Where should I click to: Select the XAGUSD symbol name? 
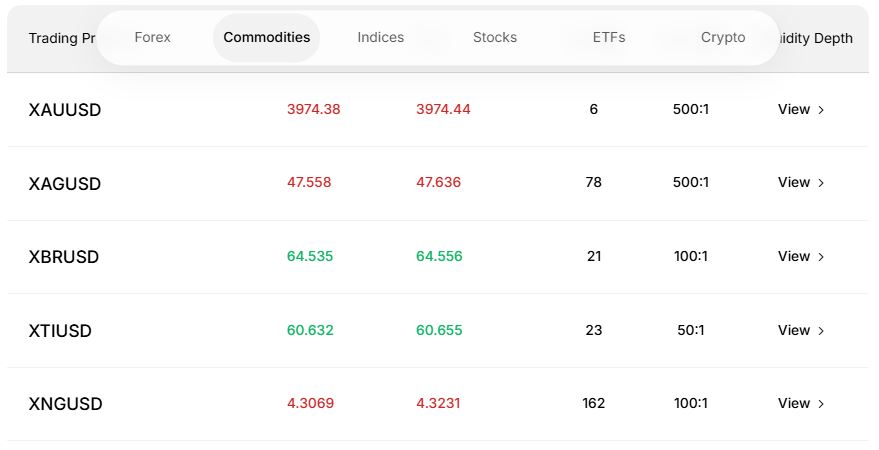[x=65, y=184]
